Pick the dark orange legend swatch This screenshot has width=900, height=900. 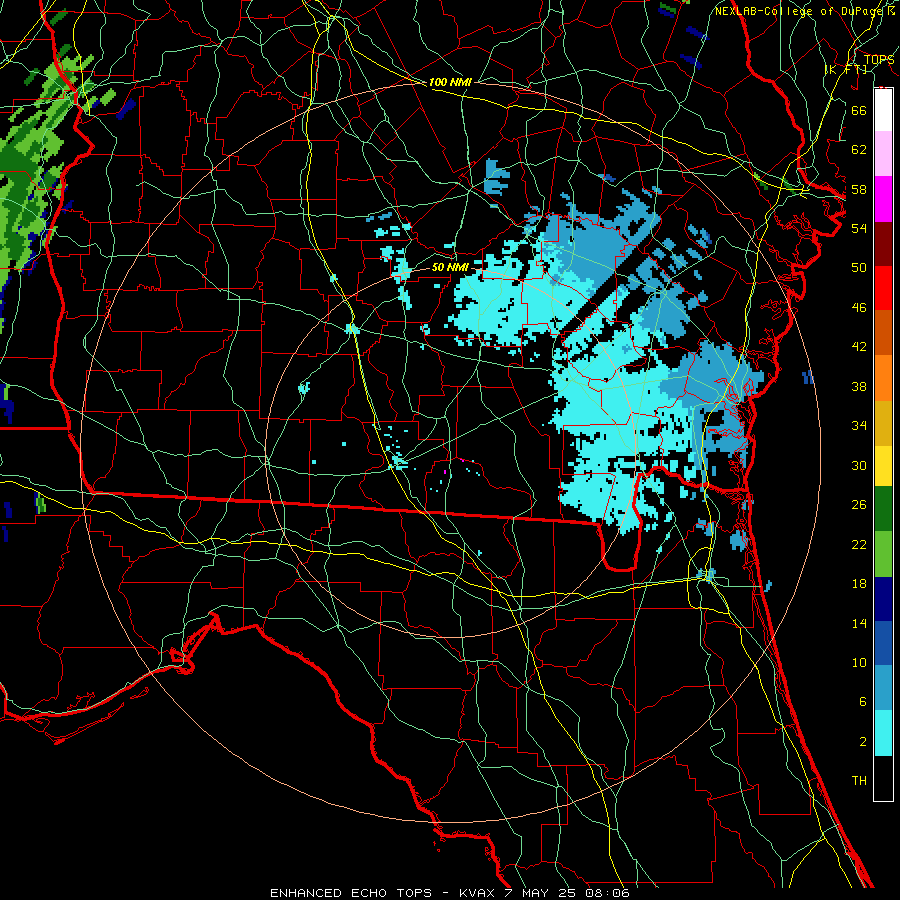[x=883, y=332]
